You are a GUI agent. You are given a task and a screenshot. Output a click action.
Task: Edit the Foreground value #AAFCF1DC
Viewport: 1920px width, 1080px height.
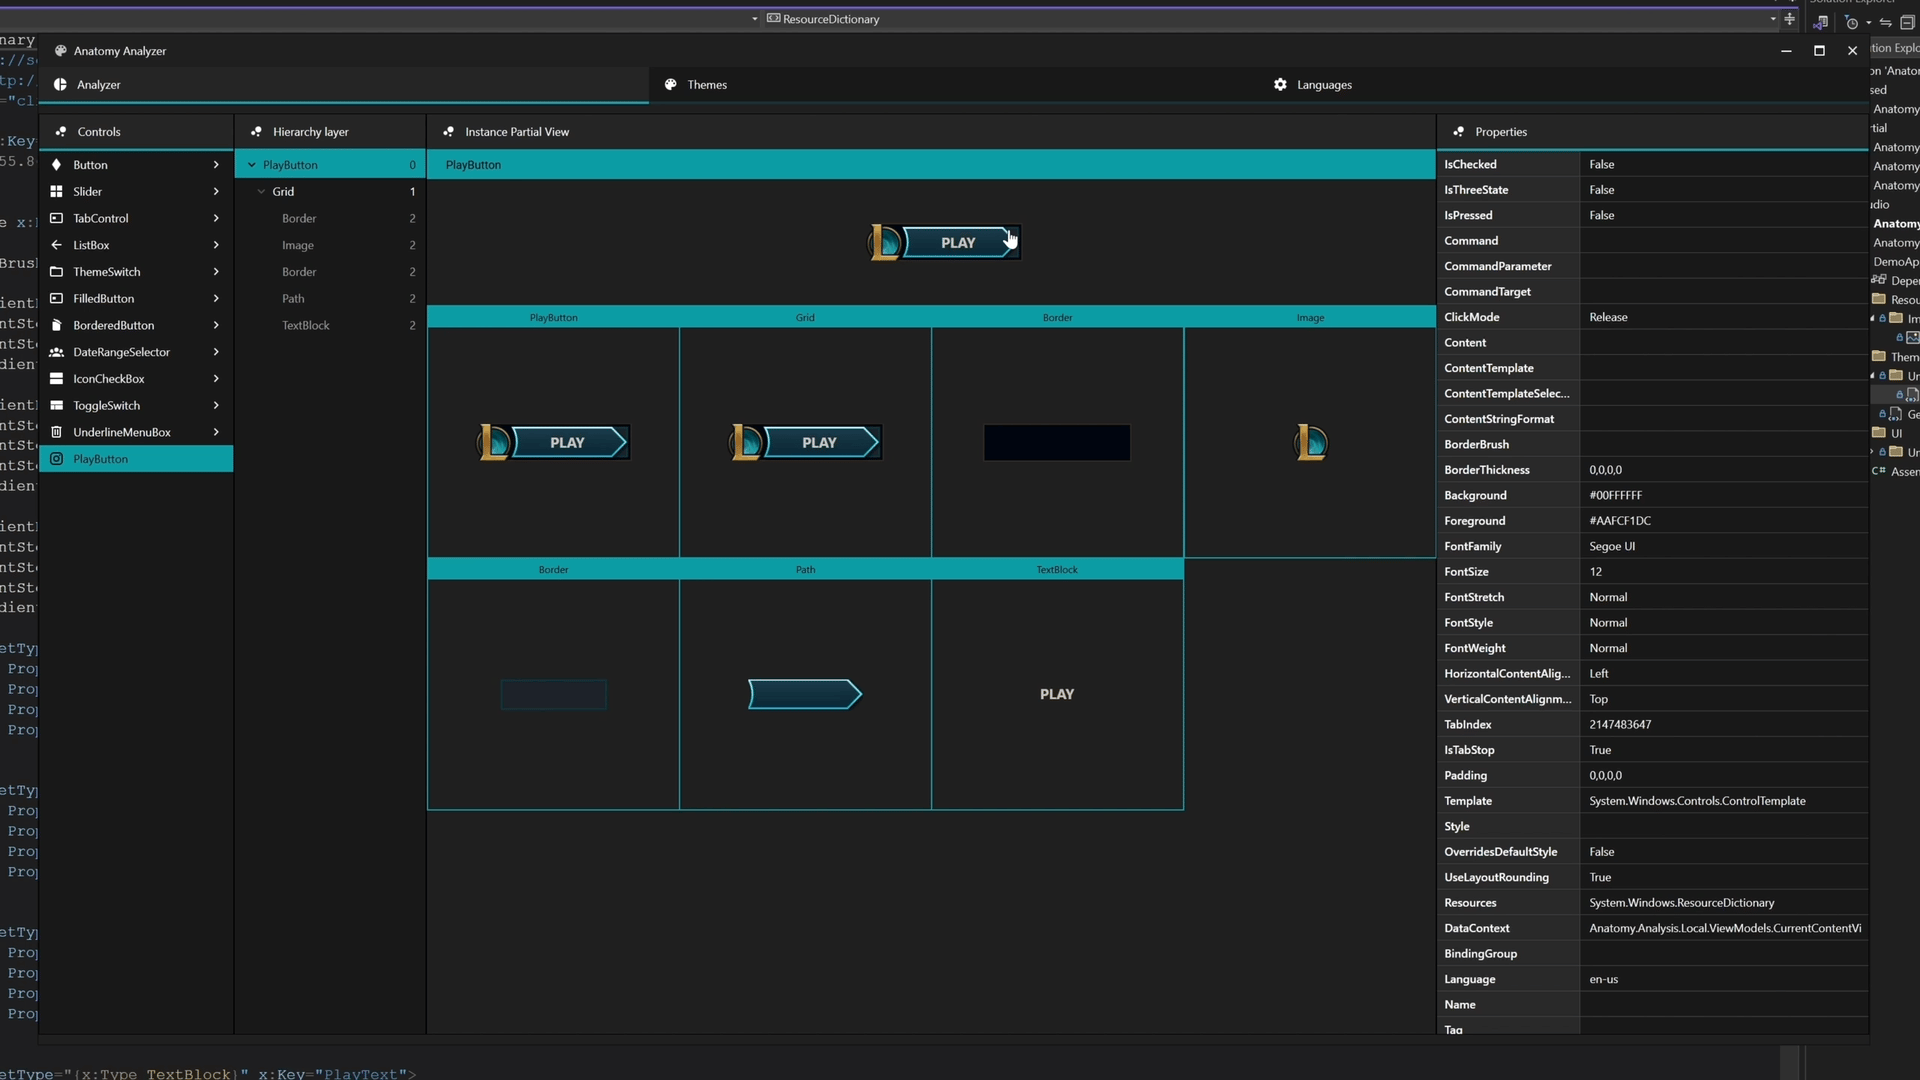pyautogui.click(x=1724, y=521)
